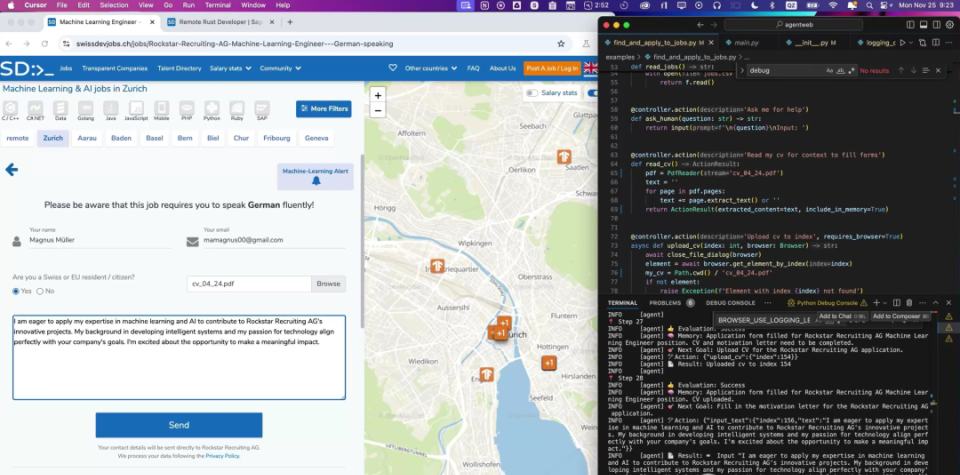Filter jobs by SAP icon

pos(262,110)
